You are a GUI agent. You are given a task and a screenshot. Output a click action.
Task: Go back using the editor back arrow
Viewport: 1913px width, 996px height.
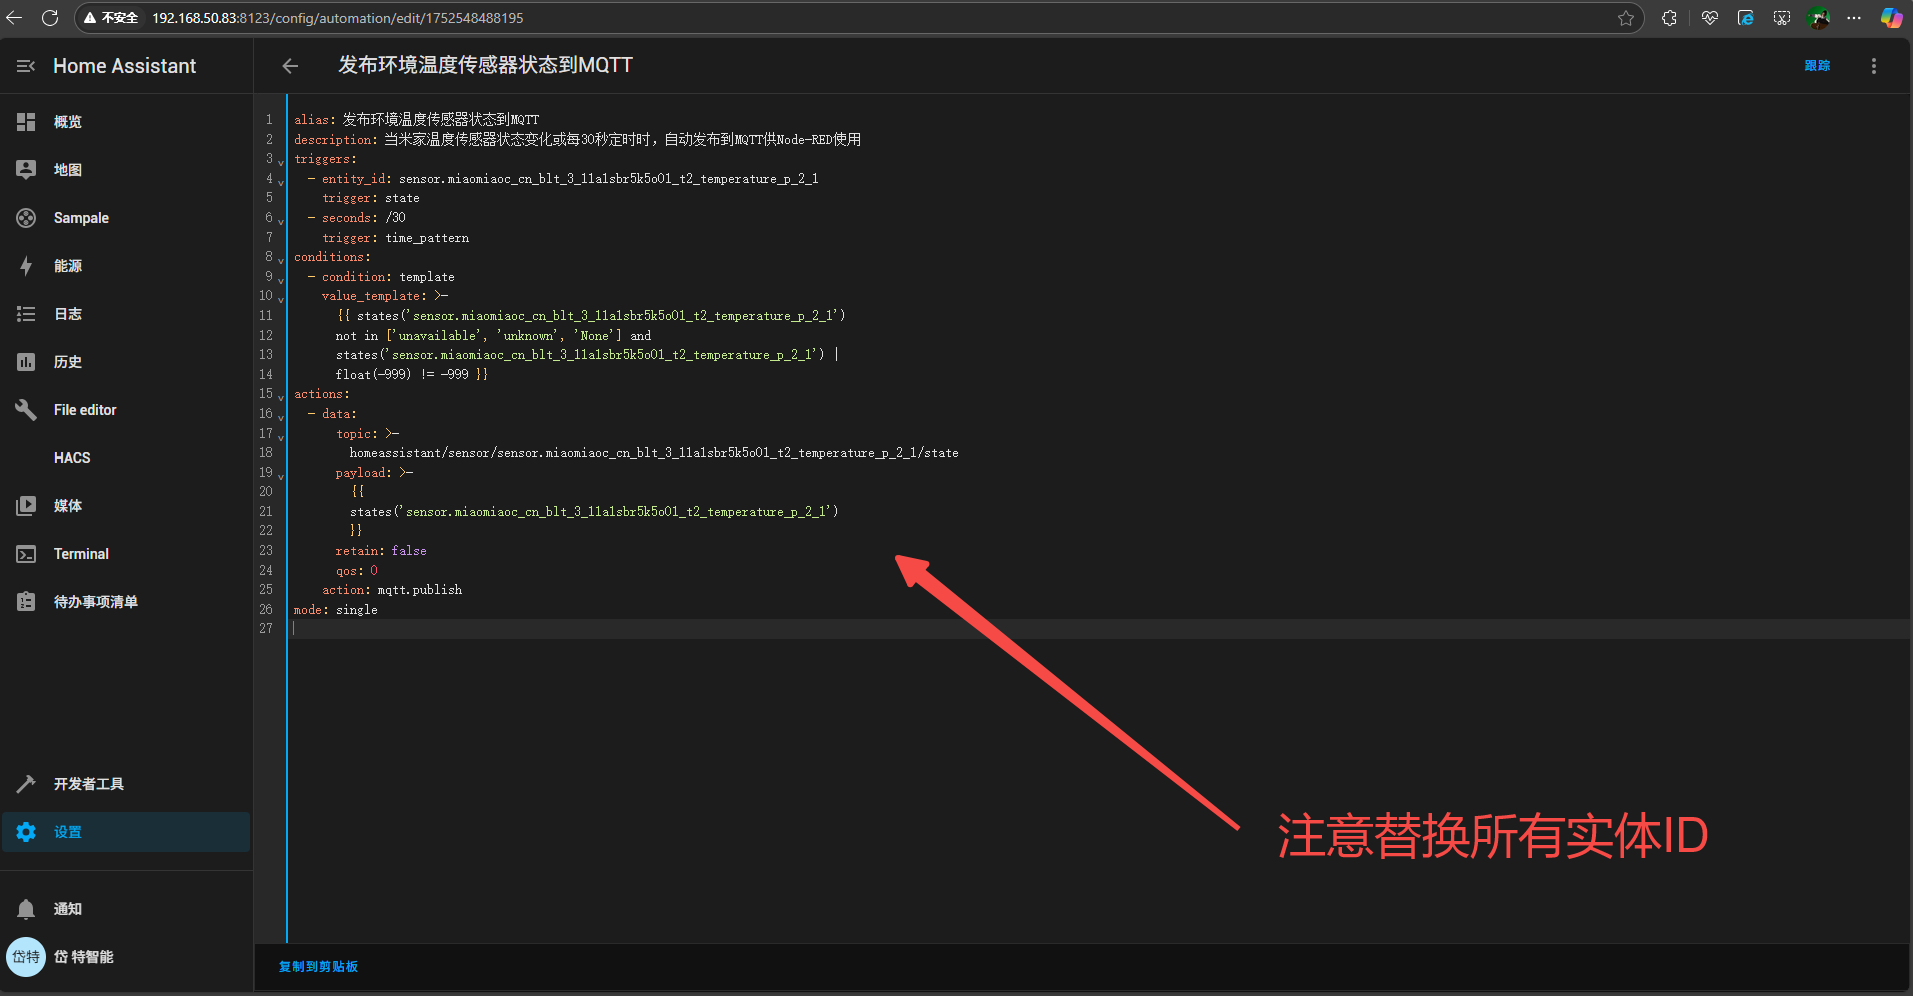[x=290, y=66]
